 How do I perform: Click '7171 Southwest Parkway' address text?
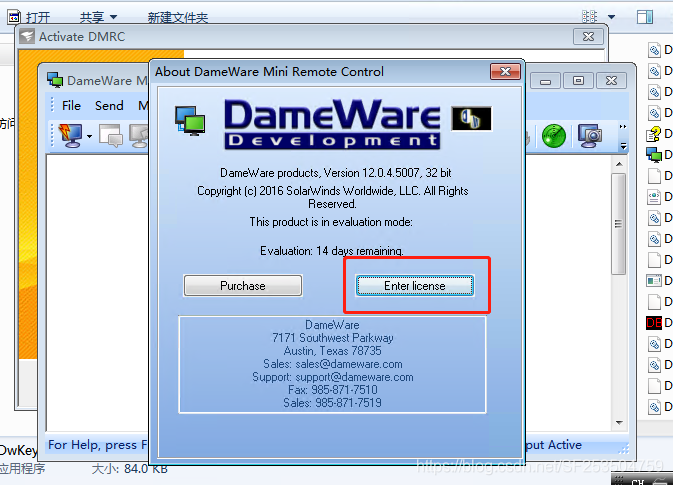click(333, 338)
